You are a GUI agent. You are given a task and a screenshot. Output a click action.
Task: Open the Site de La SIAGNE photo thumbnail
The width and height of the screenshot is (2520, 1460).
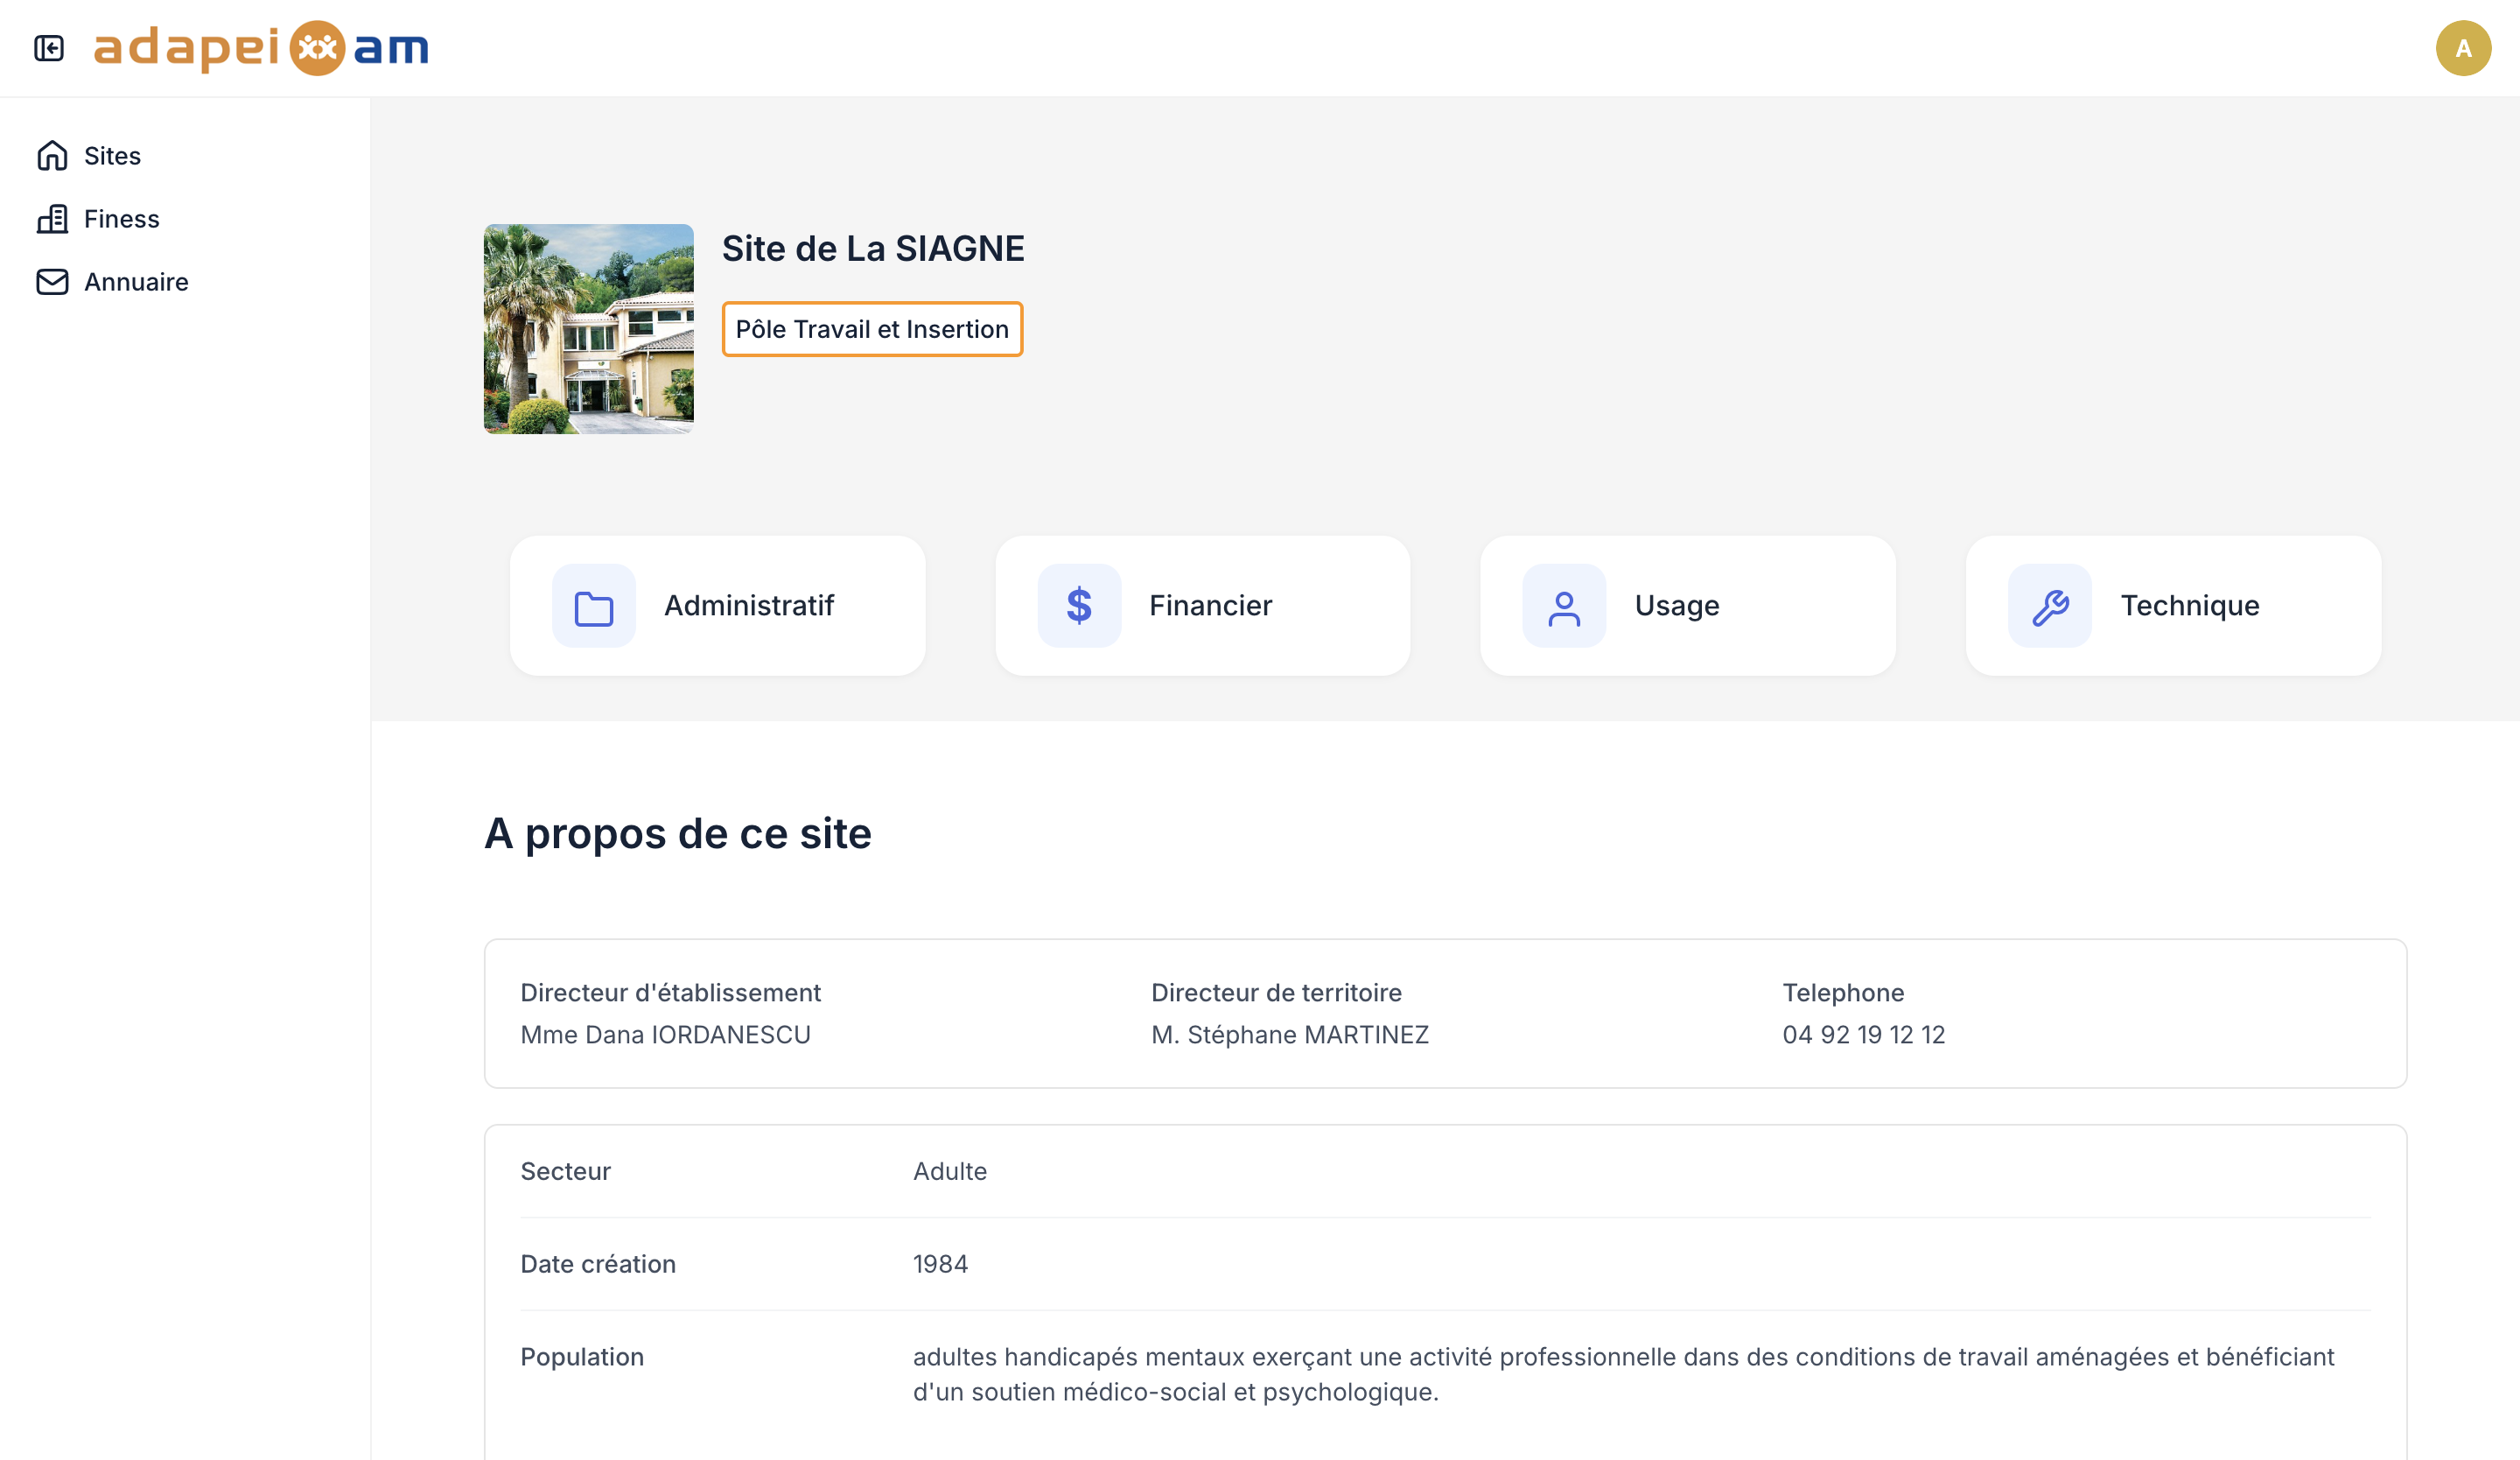coord(588,329)
